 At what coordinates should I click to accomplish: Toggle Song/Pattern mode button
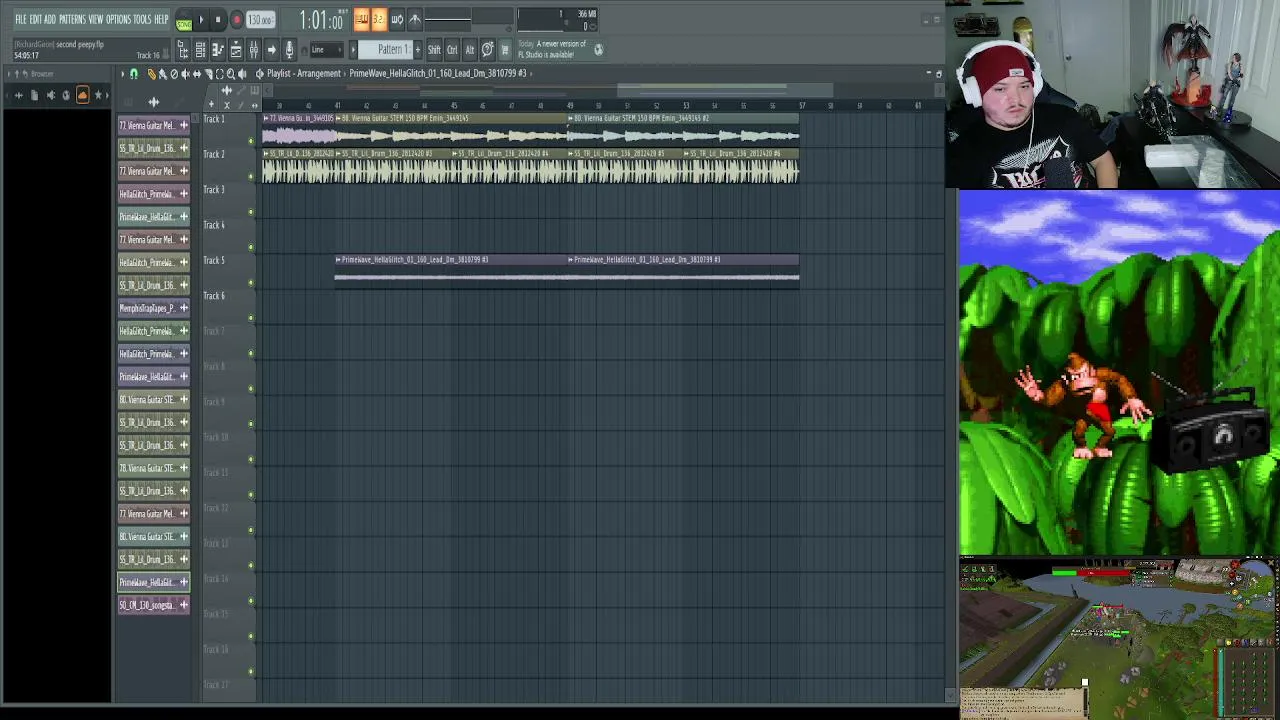(184, 19)
